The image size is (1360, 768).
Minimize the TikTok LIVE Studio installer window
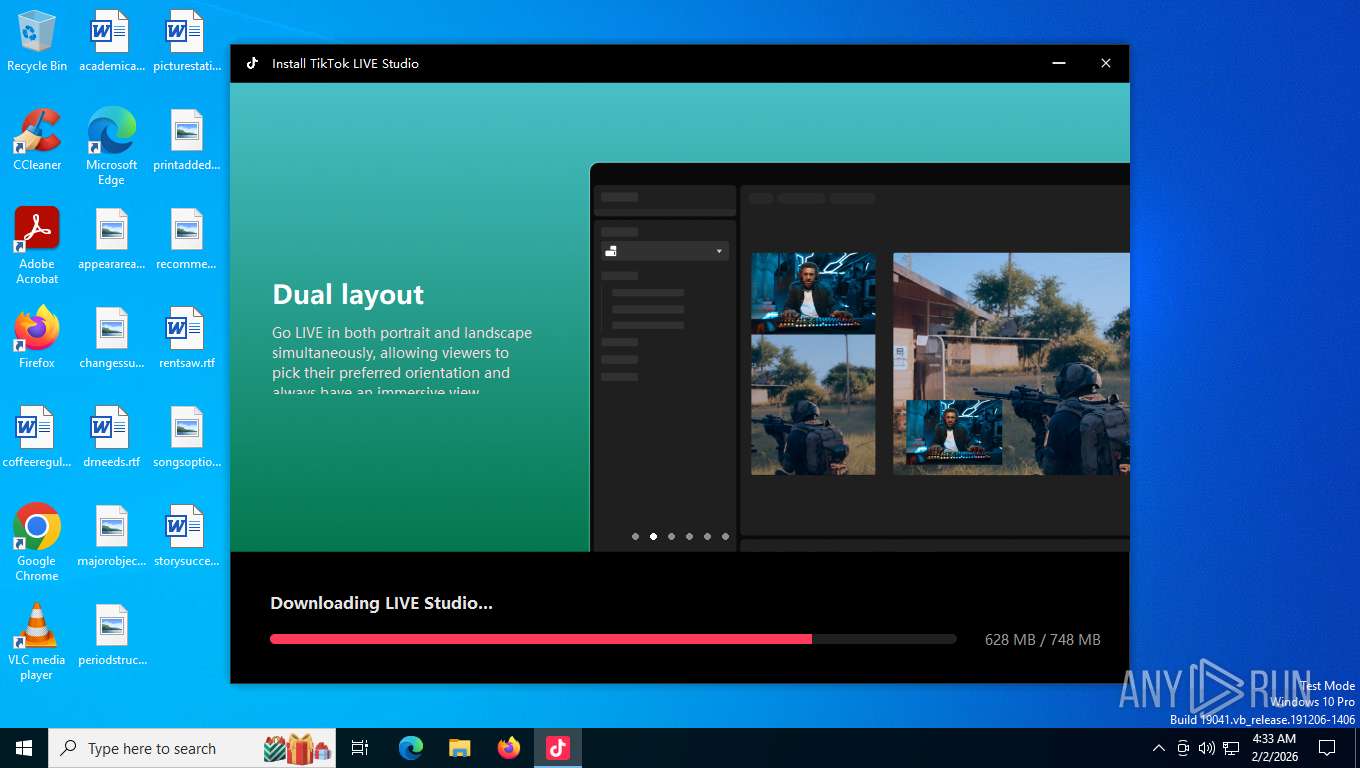[x=1059, y=63]
